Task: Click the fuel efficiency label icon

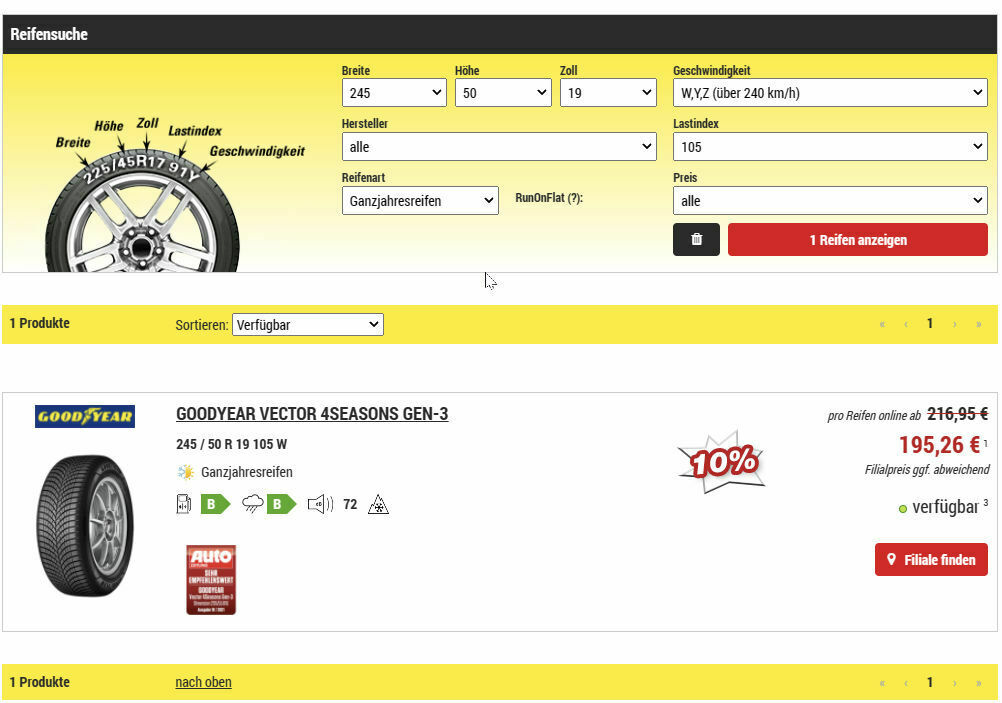Action: [x=184, y=504]
